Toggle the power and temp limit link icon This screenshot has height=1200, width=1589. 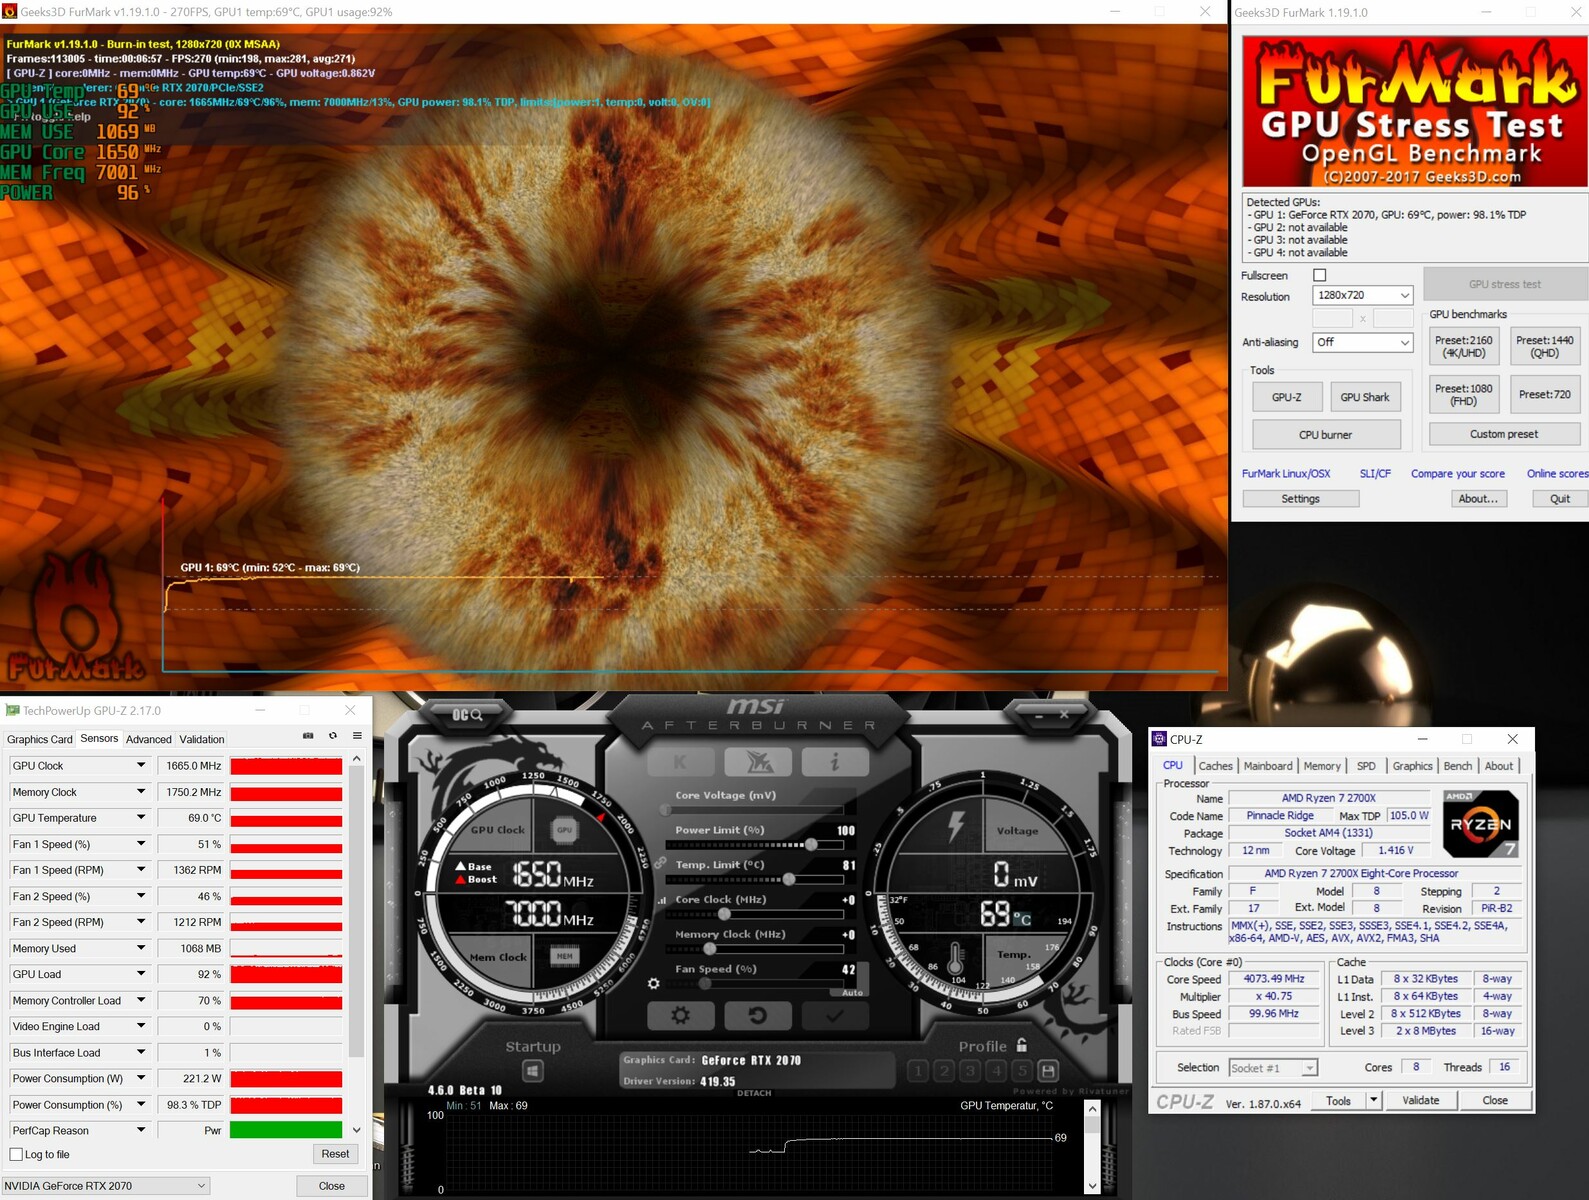660,863
